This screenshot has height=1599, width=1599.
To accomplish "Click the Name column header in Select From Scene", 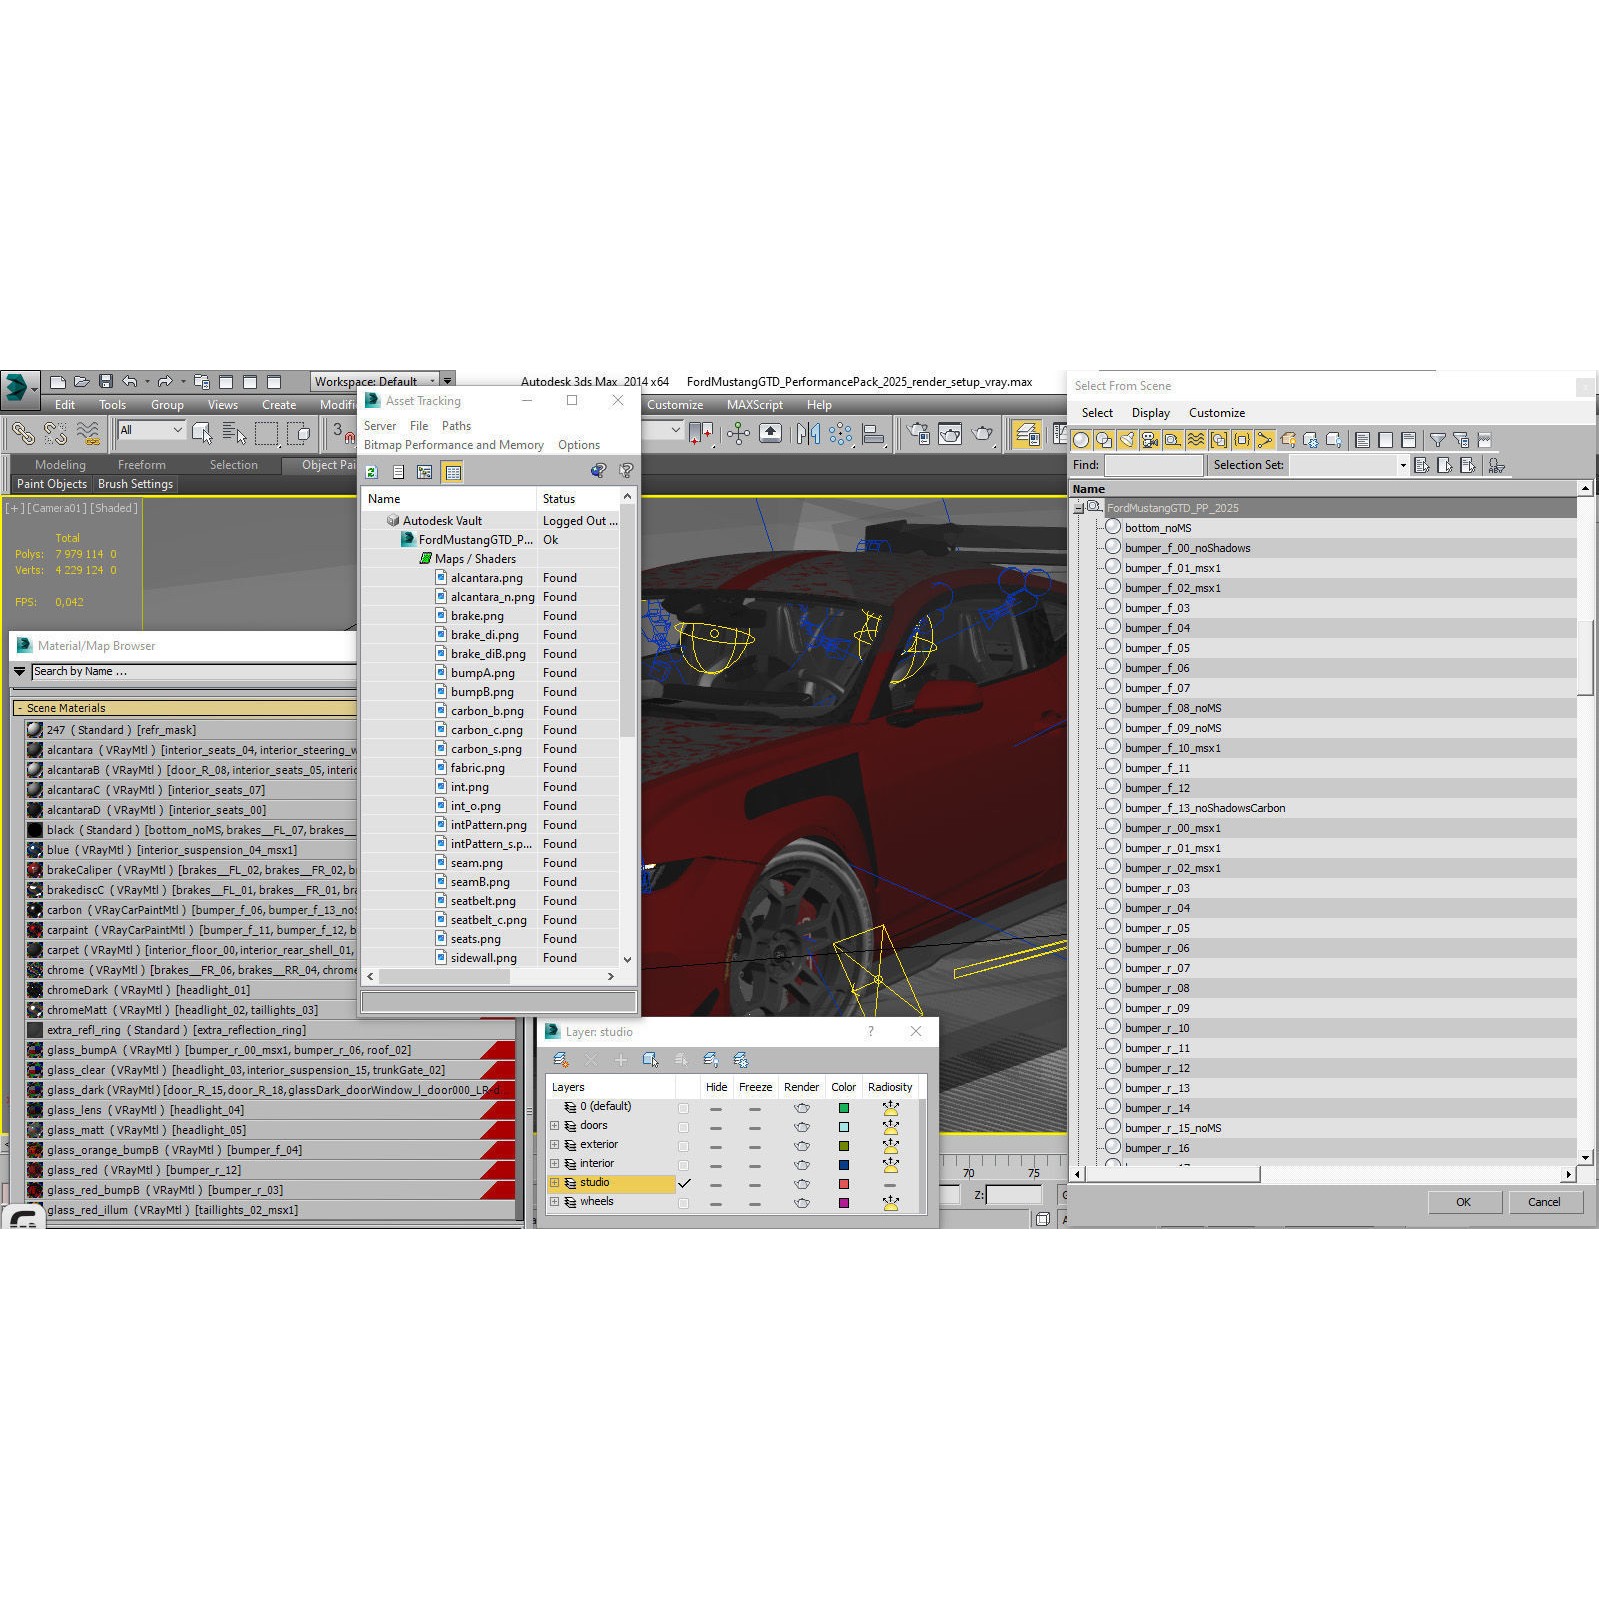I will (x=1324, y=489).
